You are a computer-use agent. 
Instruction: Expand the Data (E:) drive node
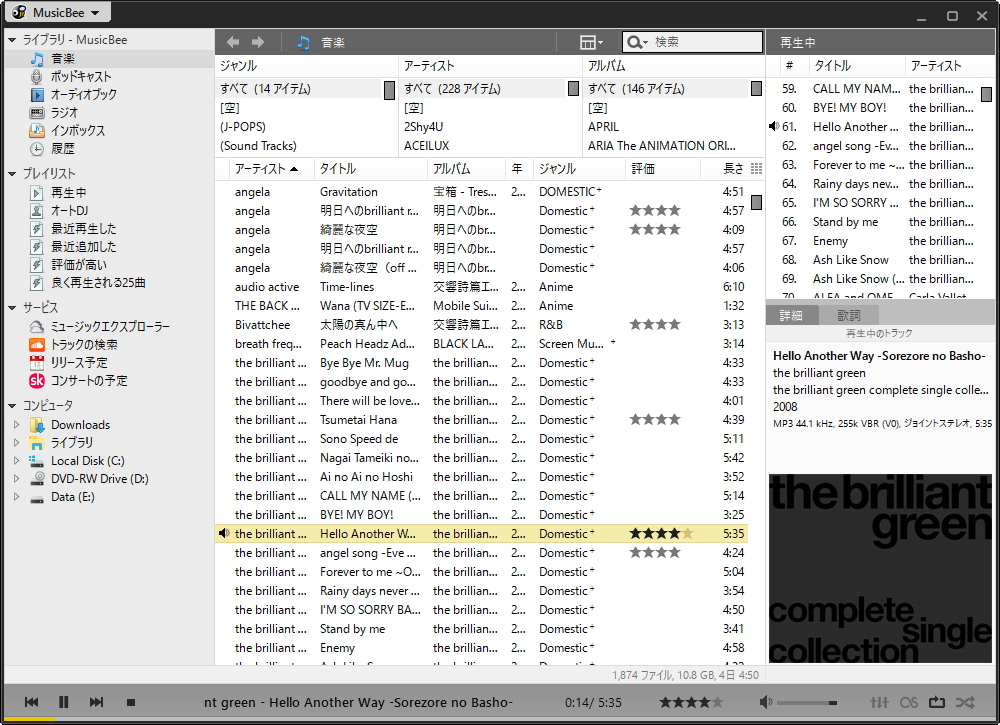(17, 497)
